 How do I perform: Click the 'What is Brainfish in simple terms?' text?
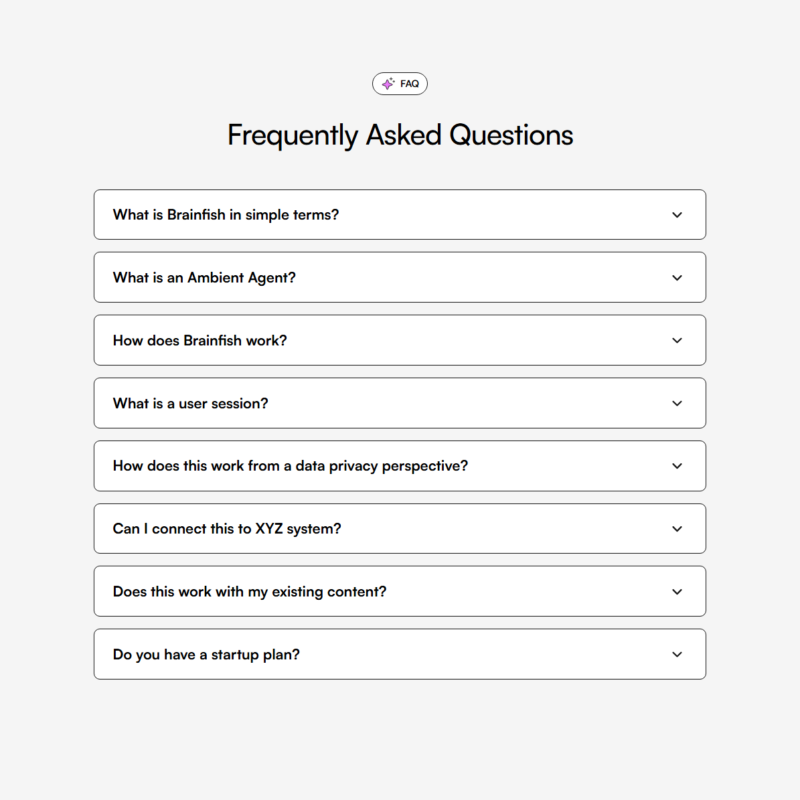226,215
